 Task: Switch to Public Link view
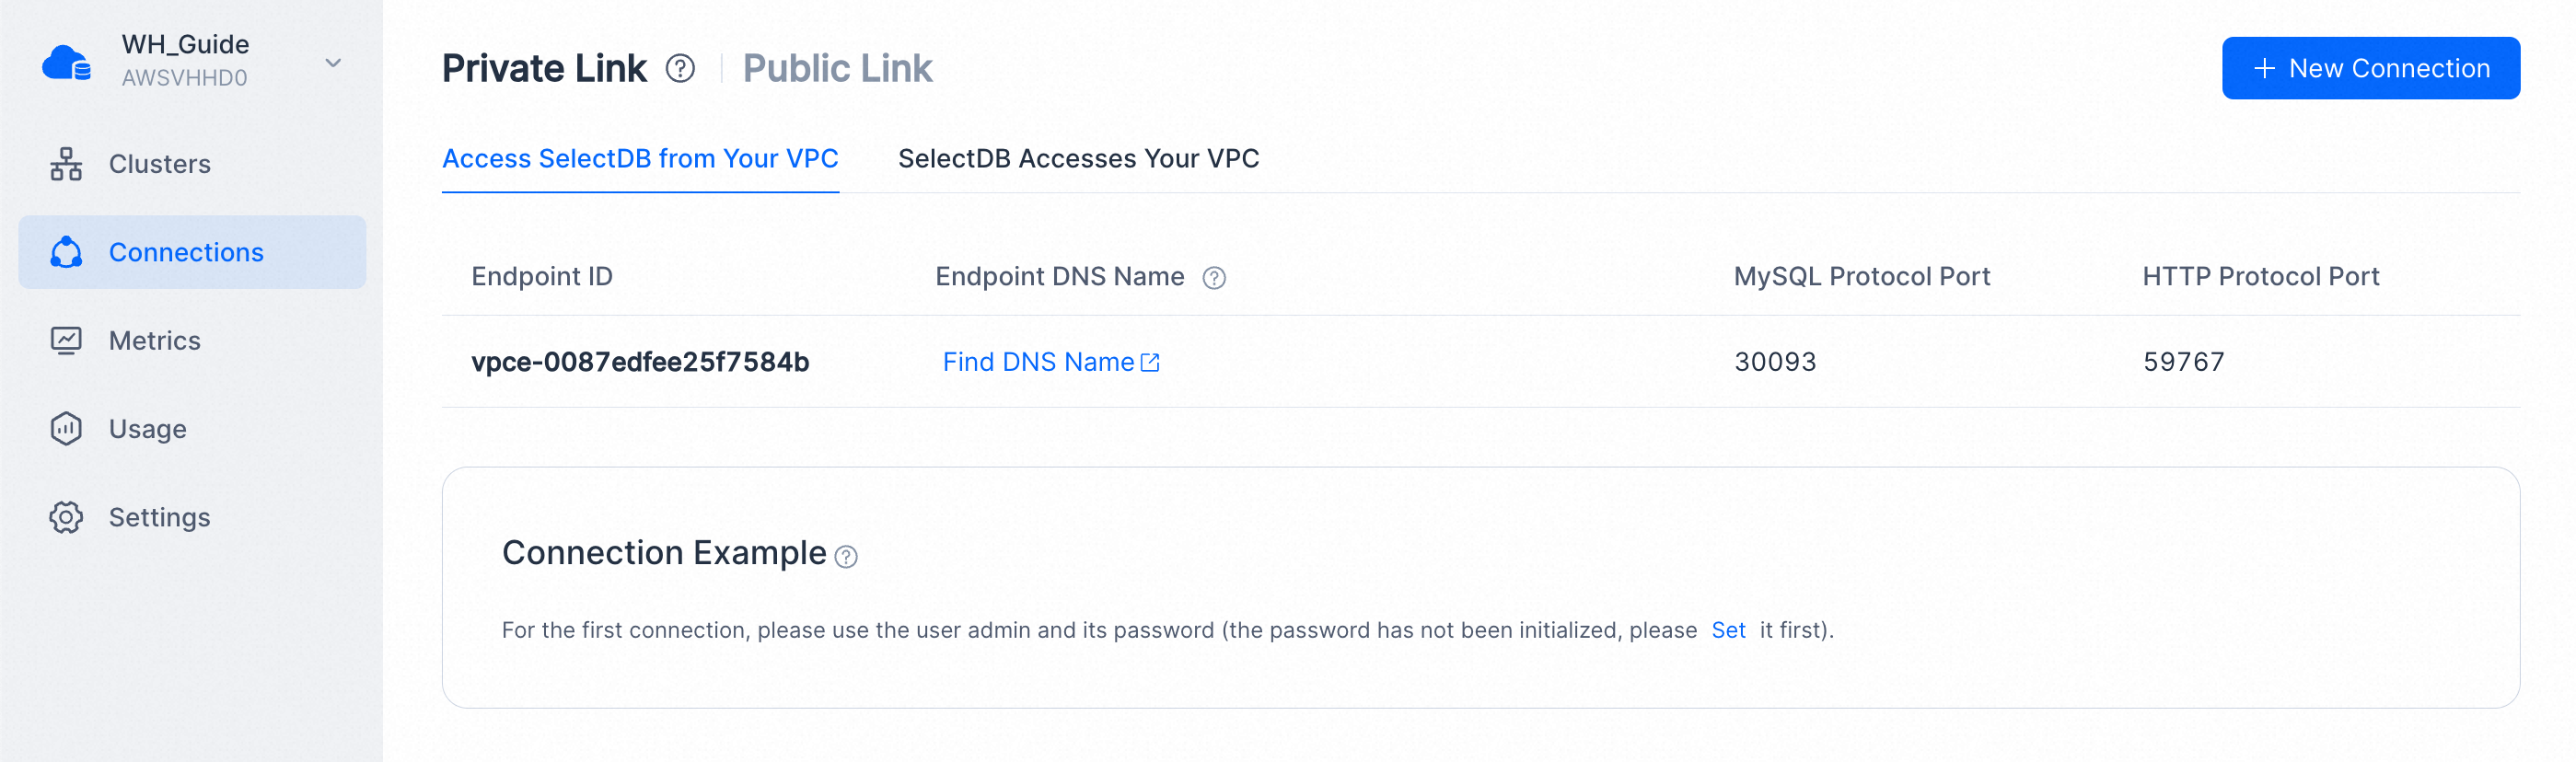pos(837,68)
